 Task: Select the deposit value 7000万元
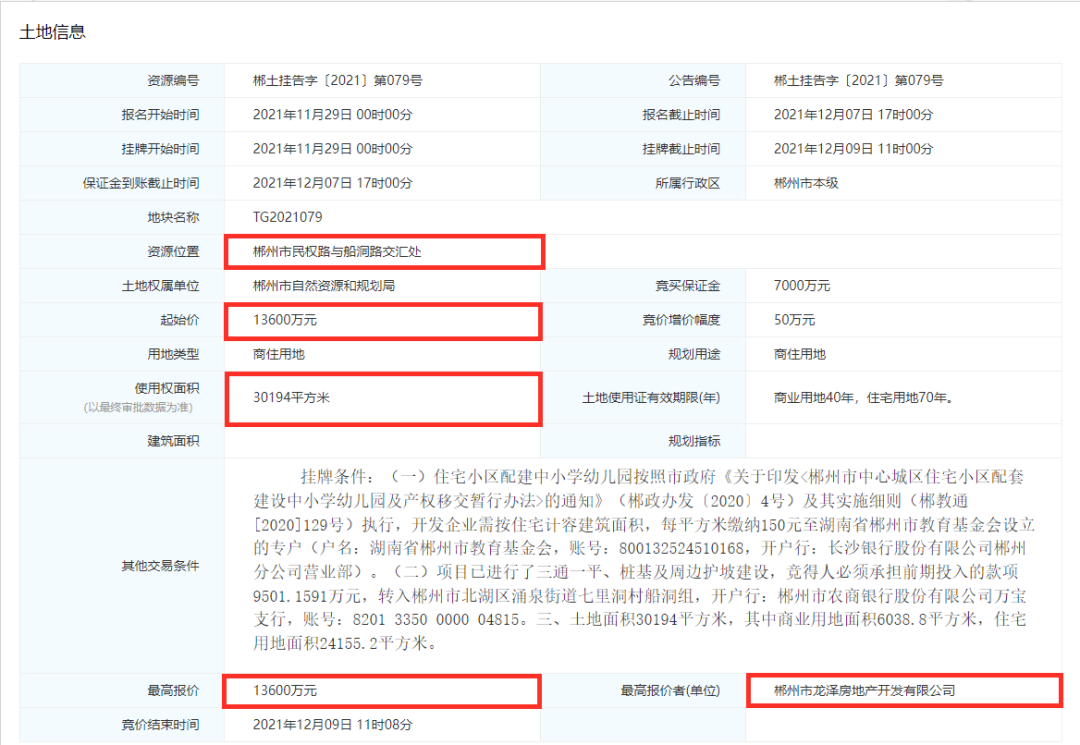click(802, 286)
